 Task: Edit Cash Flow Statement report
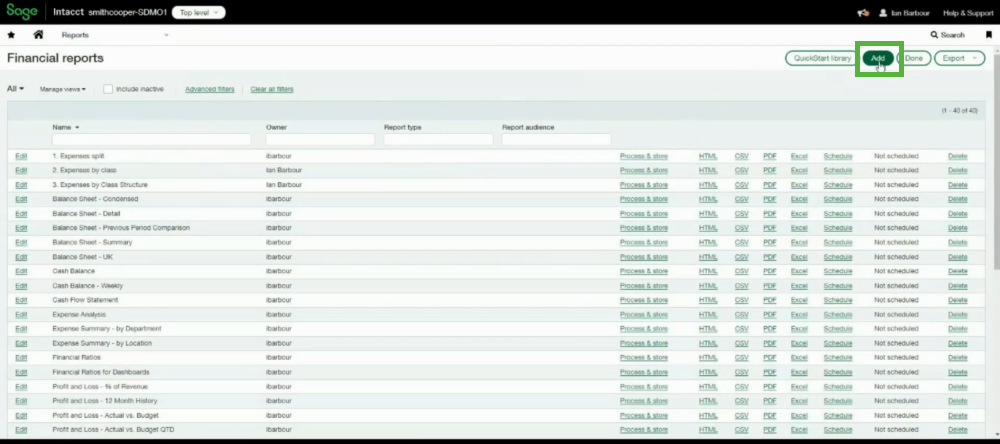(21, 300)
